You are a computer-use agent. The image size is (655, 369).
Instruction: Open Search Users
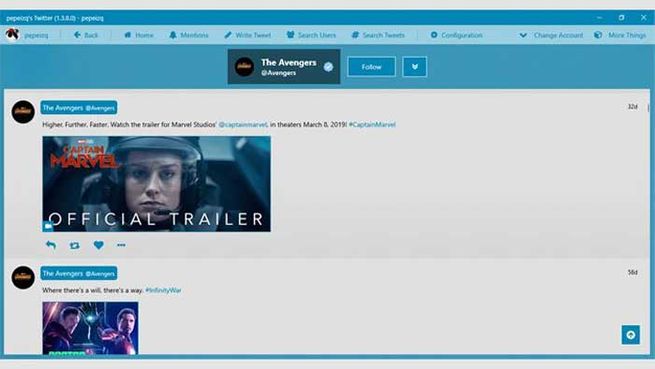coord(311,35)
